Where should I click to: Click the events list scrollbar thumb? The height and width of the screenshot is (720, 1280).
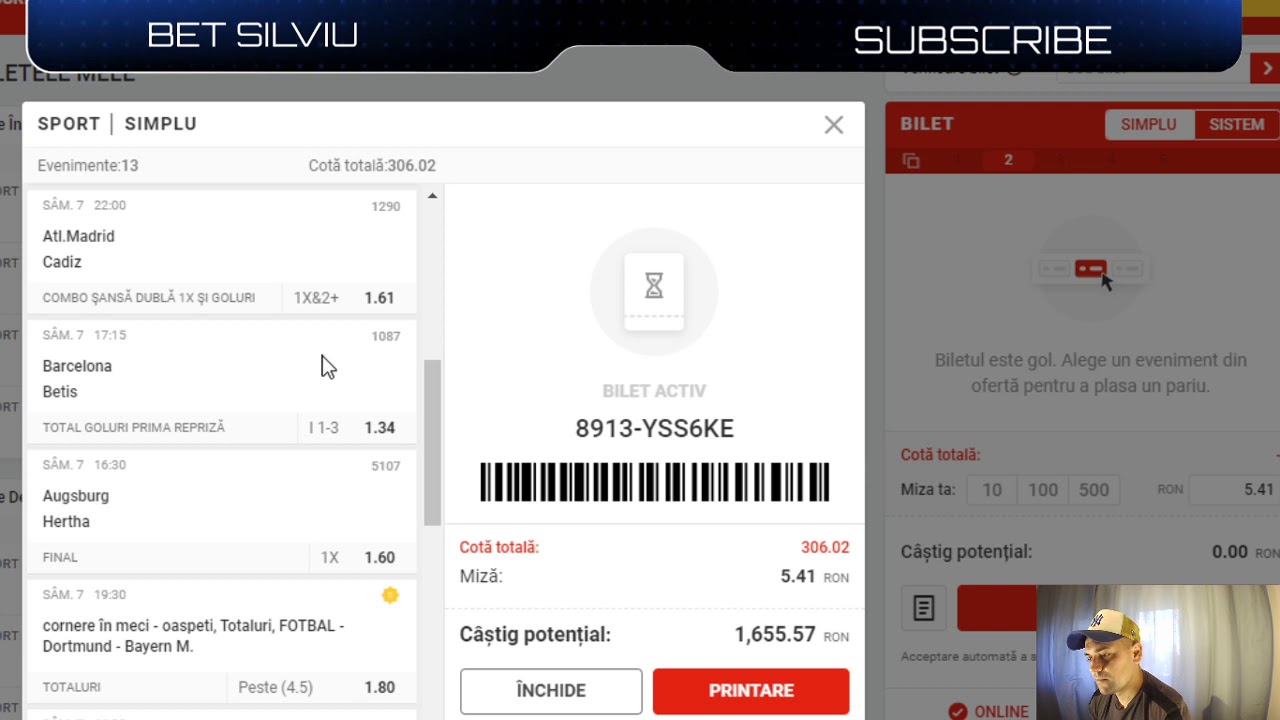coord(432,442)
